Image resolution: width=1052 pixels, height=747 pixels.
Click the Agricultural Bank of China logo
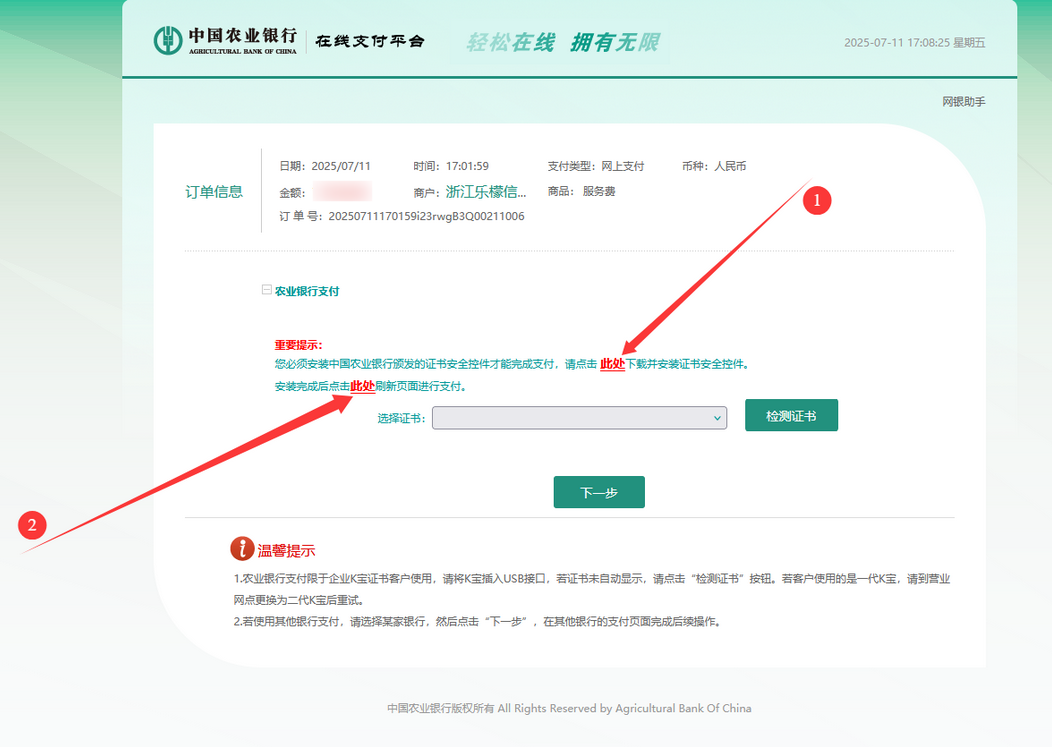tap(225, 41)
